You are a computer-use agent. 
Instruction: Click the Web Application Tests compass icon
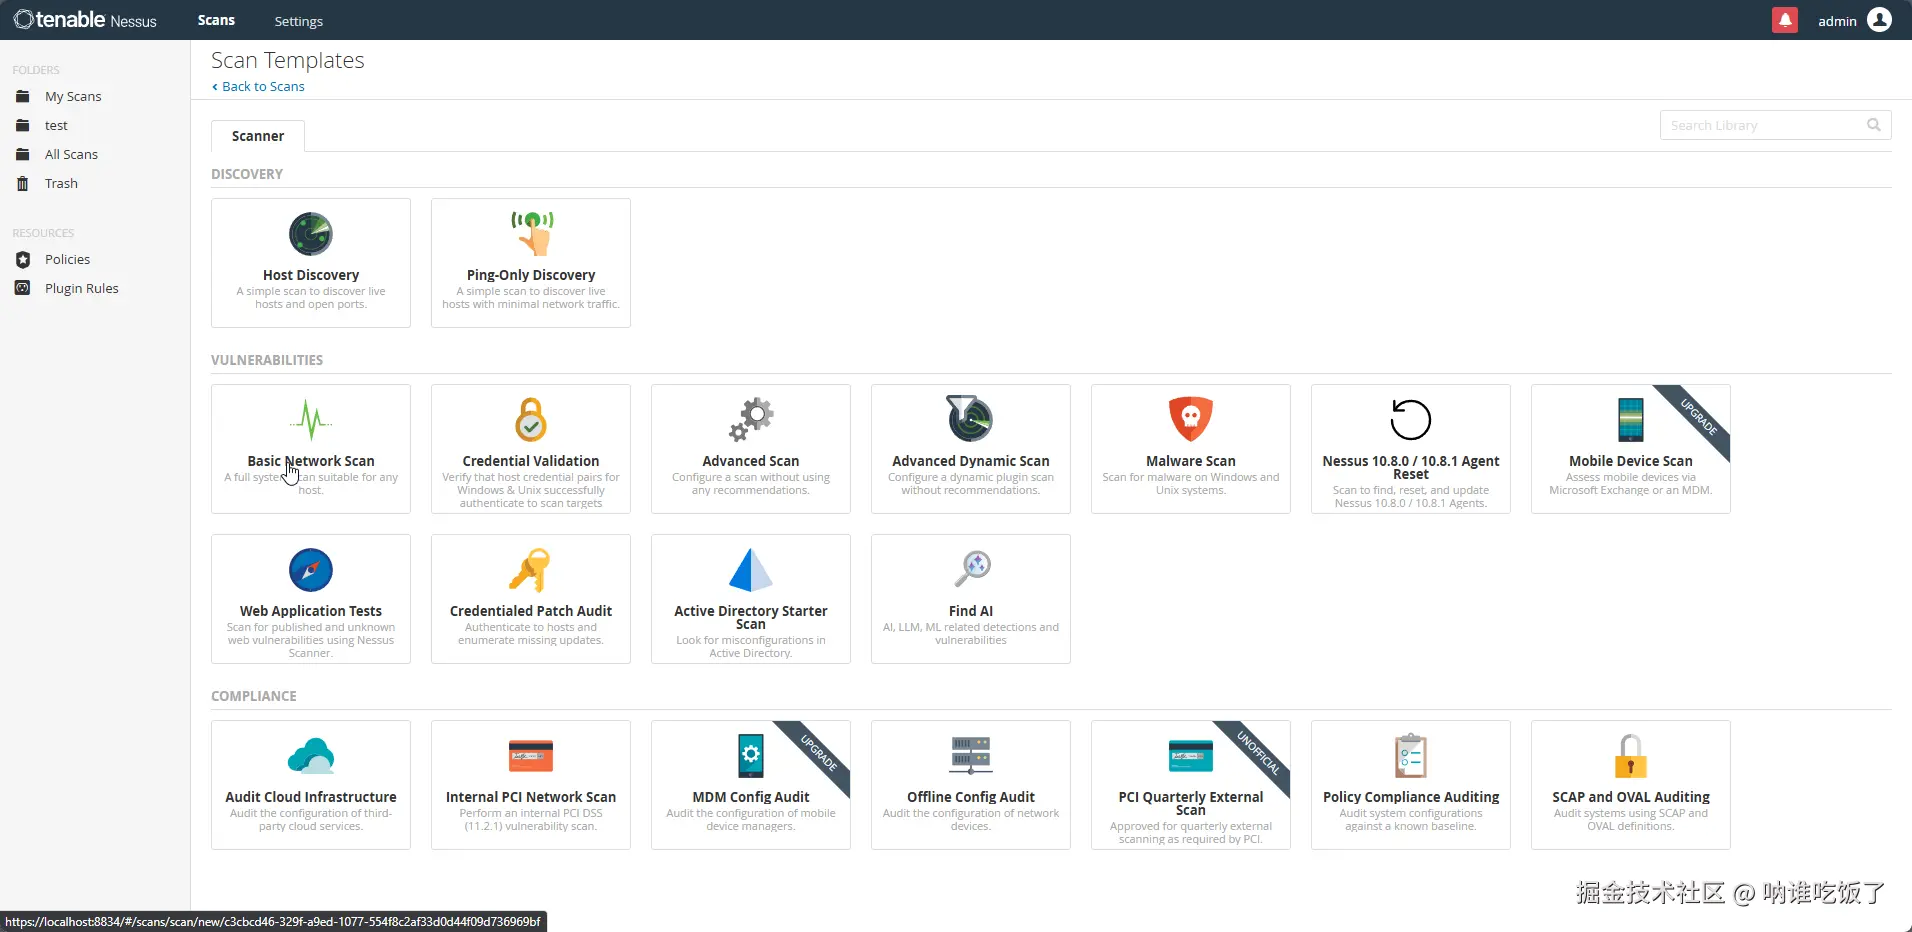[311, 570]
